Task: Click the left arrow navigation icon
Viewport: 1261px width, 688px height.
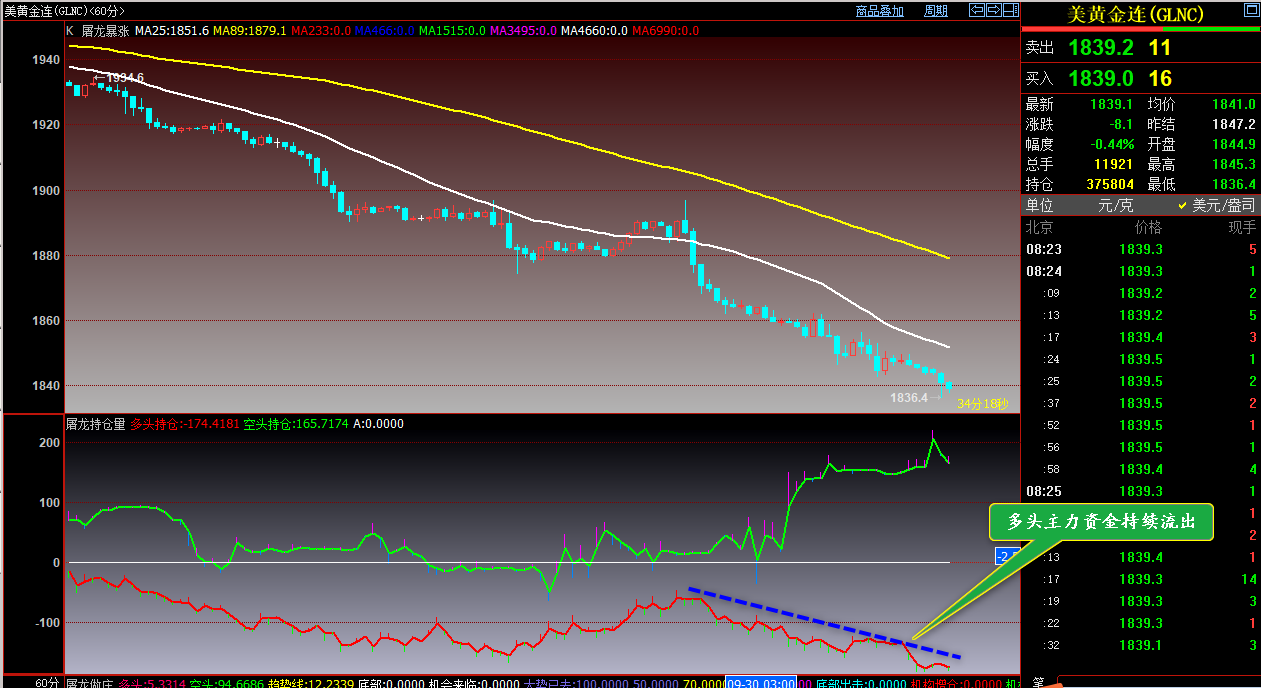Action: 976,10
